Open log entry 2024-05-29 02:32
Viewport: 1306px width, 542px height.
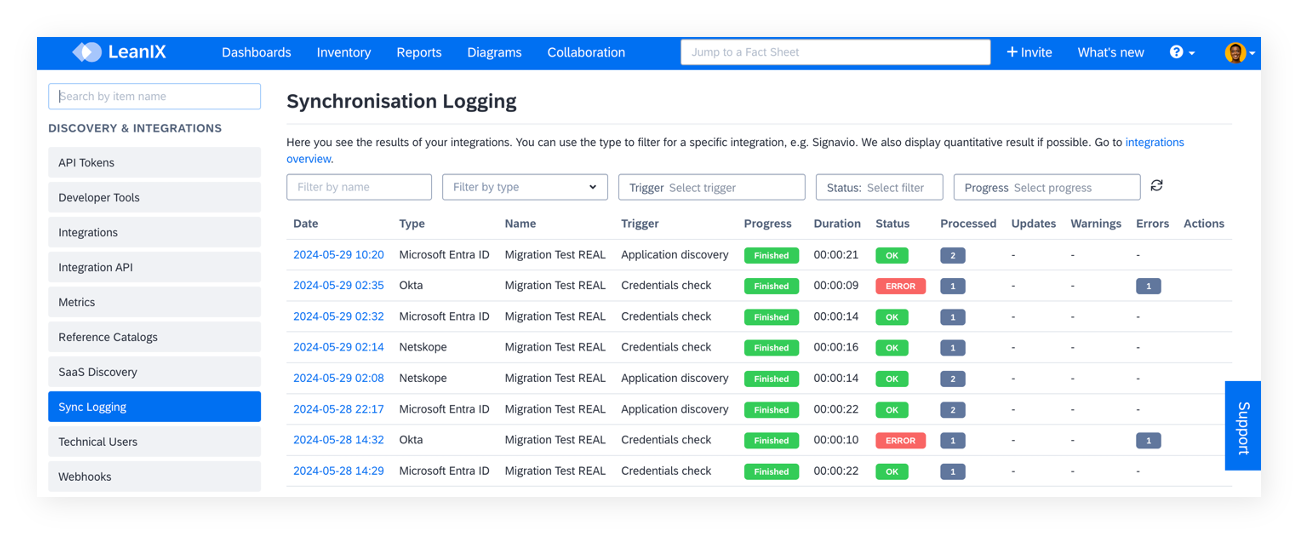point(338,316)
